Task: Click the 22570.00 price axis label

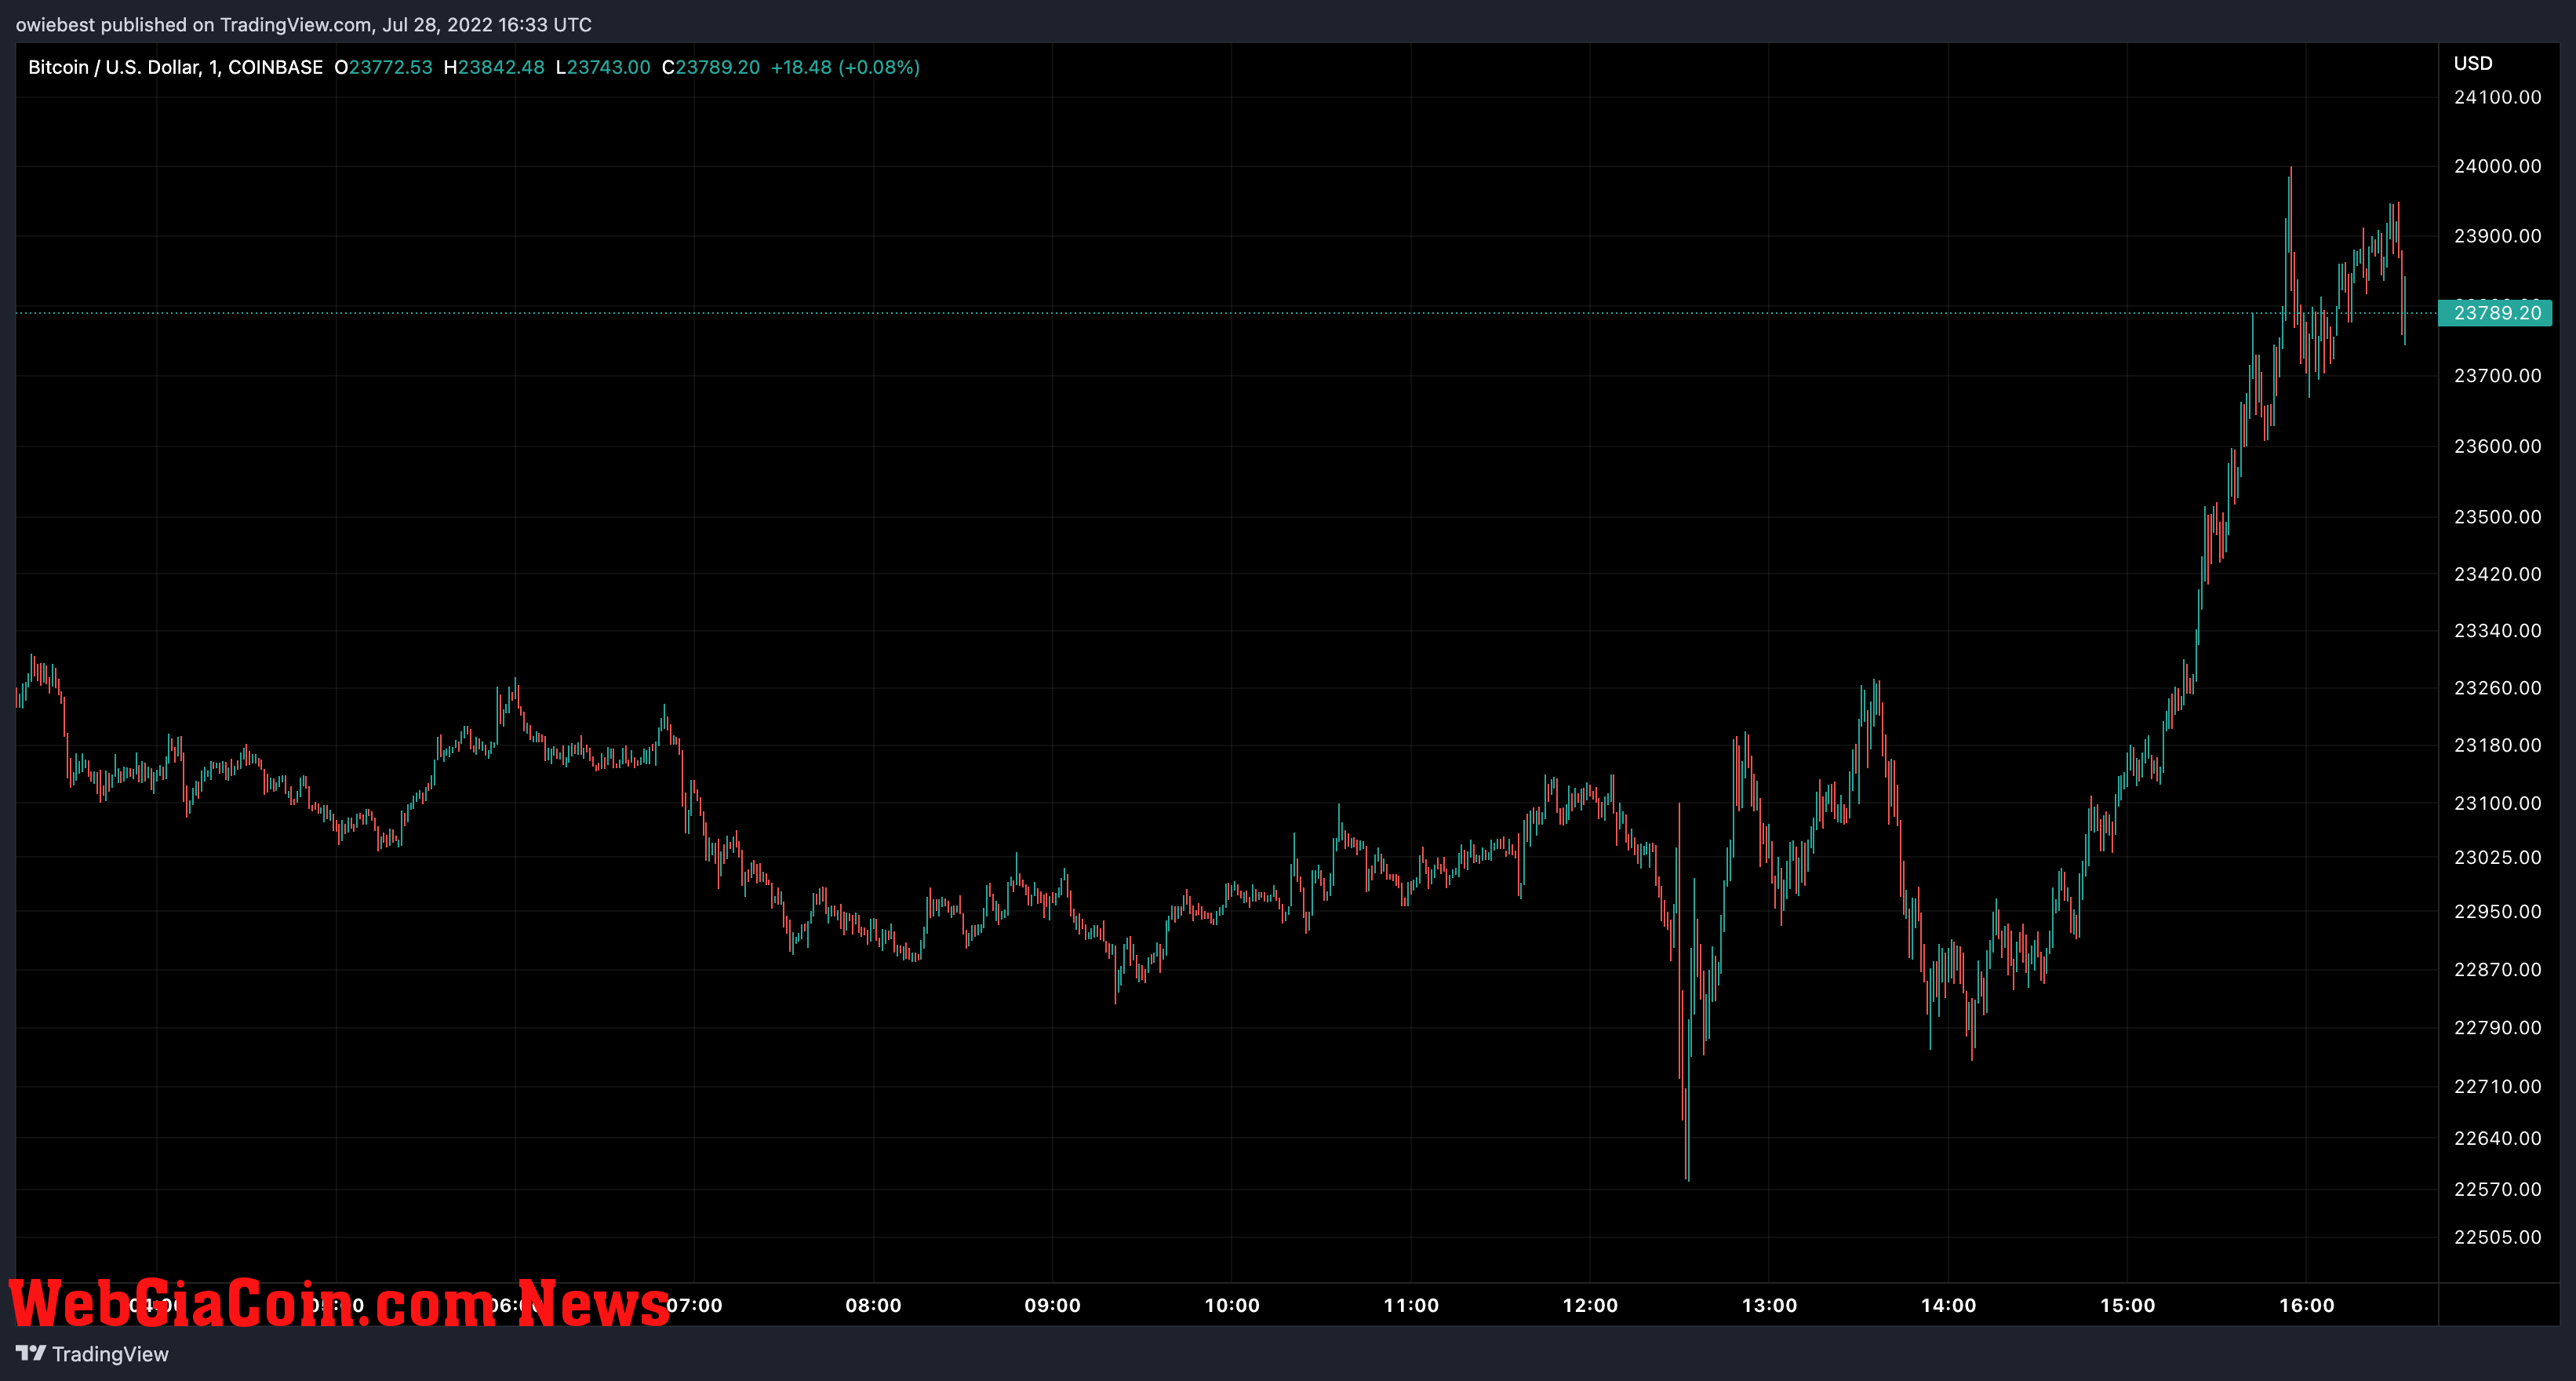Action: point(2497,1189)
